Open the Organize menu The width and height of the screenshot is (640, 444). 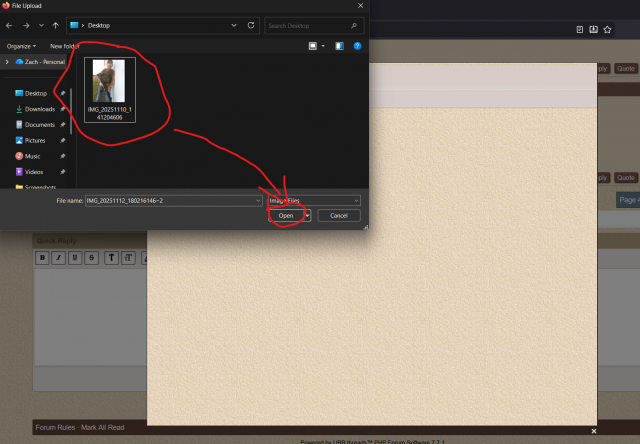pyautogui.click(x=20, y=46)
